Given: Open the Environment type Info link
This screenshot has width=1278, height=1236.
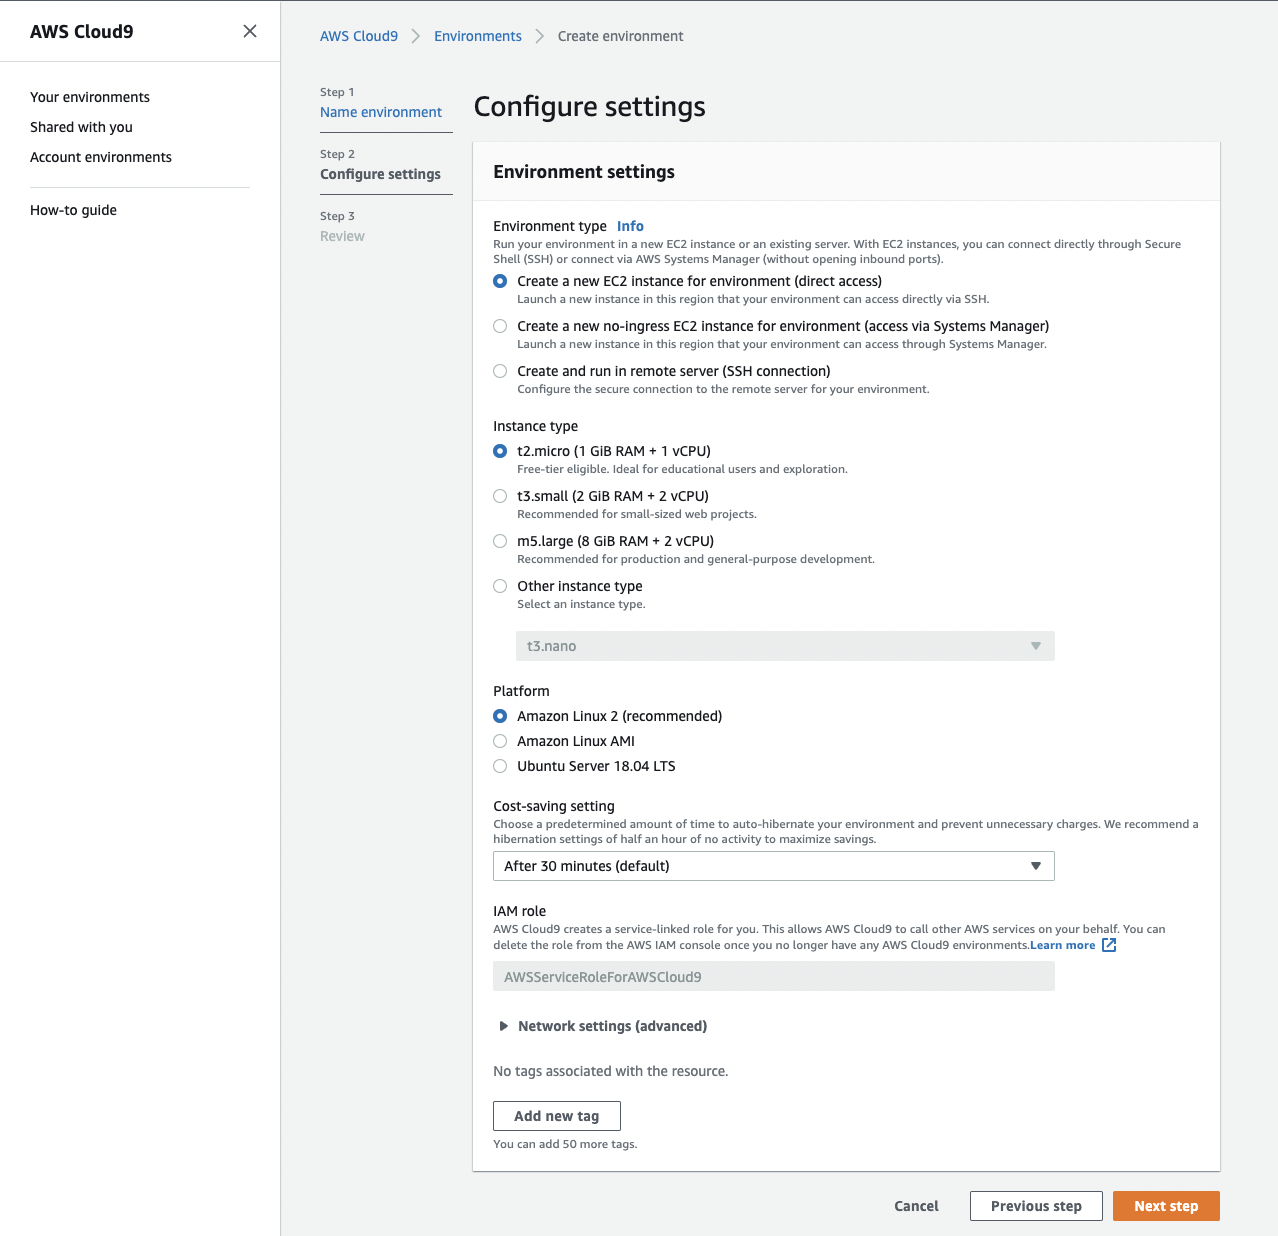Looking at the screenshot, I should [x=630, y=226].
